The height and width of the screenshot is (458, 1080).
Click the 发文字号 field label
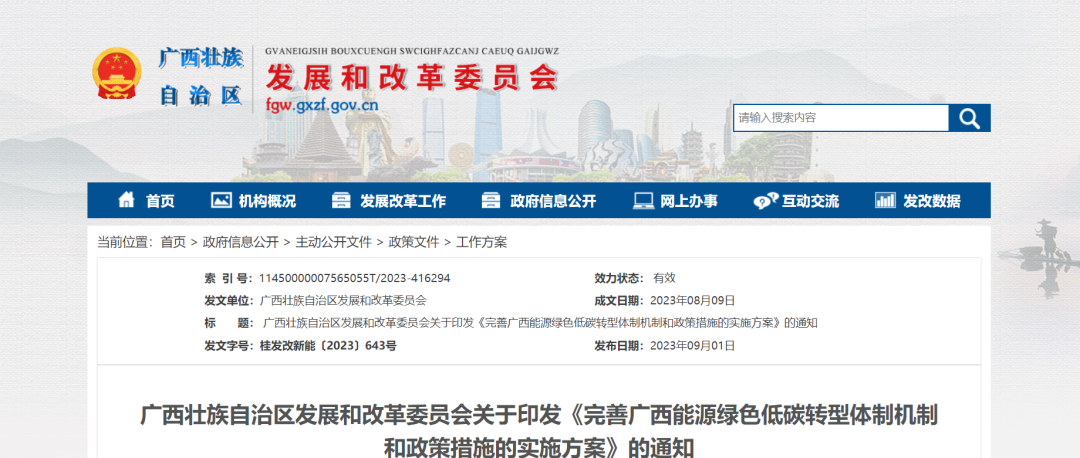229,346
